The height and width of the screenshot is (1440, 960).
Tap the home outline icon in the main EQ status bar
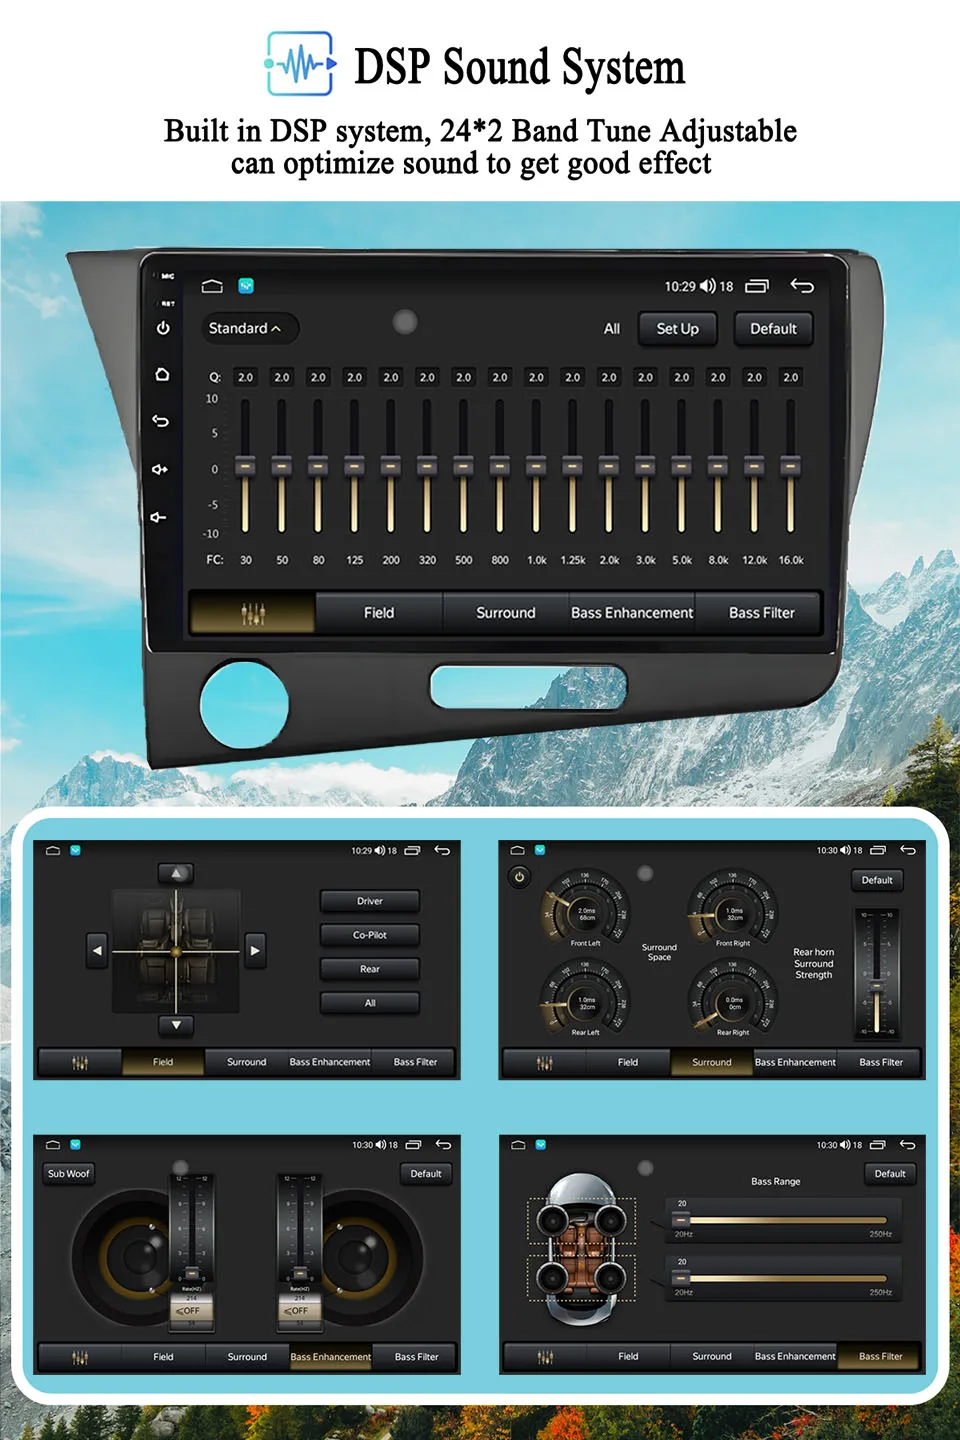click(212, 286)
